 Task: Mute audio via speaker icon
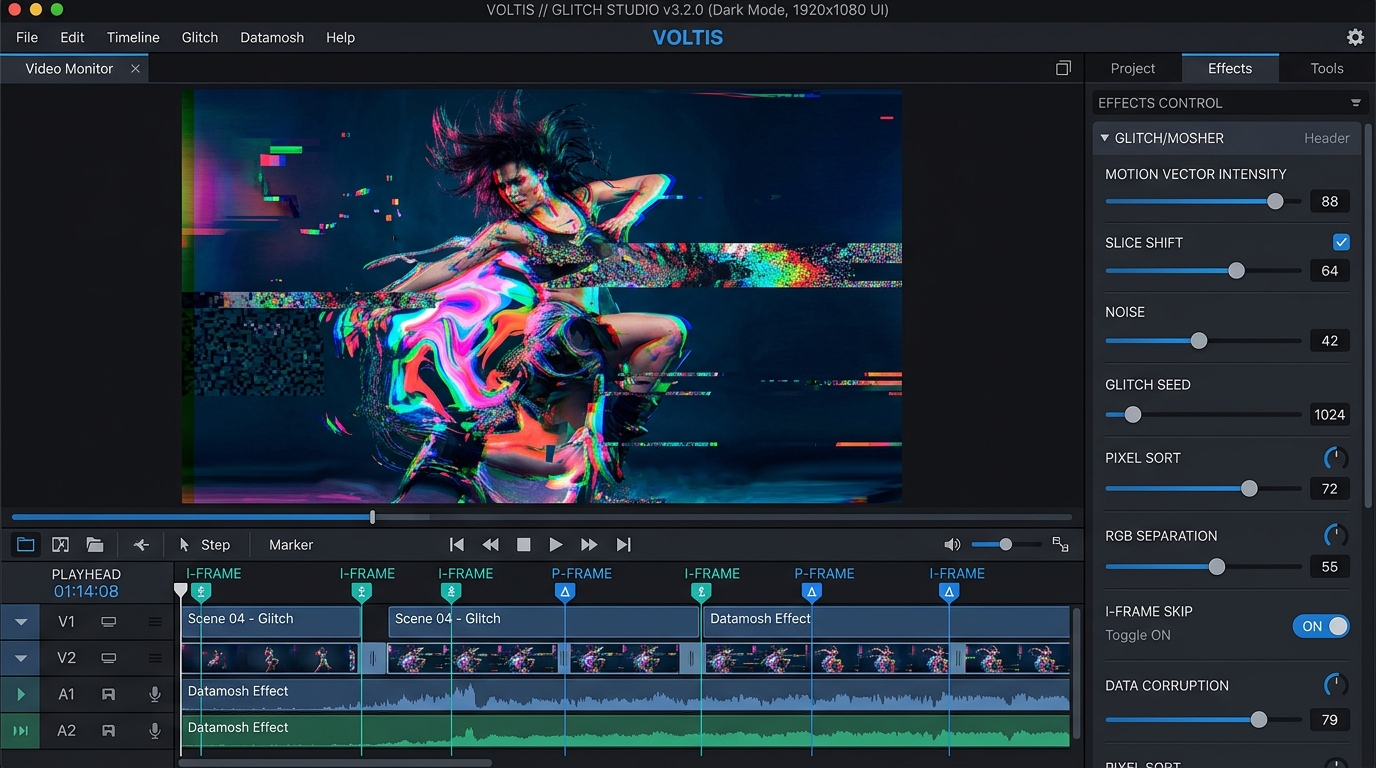pyautogui.click(x=952, y=545)
